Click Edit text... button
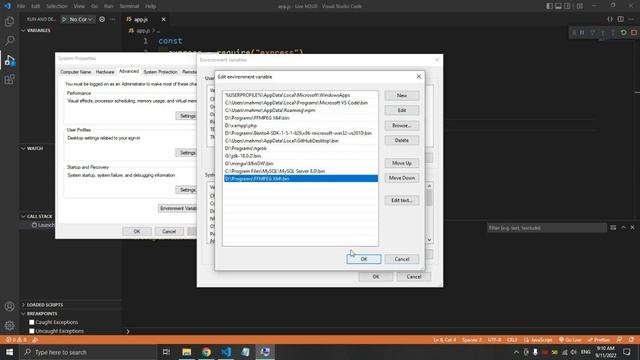Image resolution: width=640 pixels, height=360 pixels. tap(402, 200)
